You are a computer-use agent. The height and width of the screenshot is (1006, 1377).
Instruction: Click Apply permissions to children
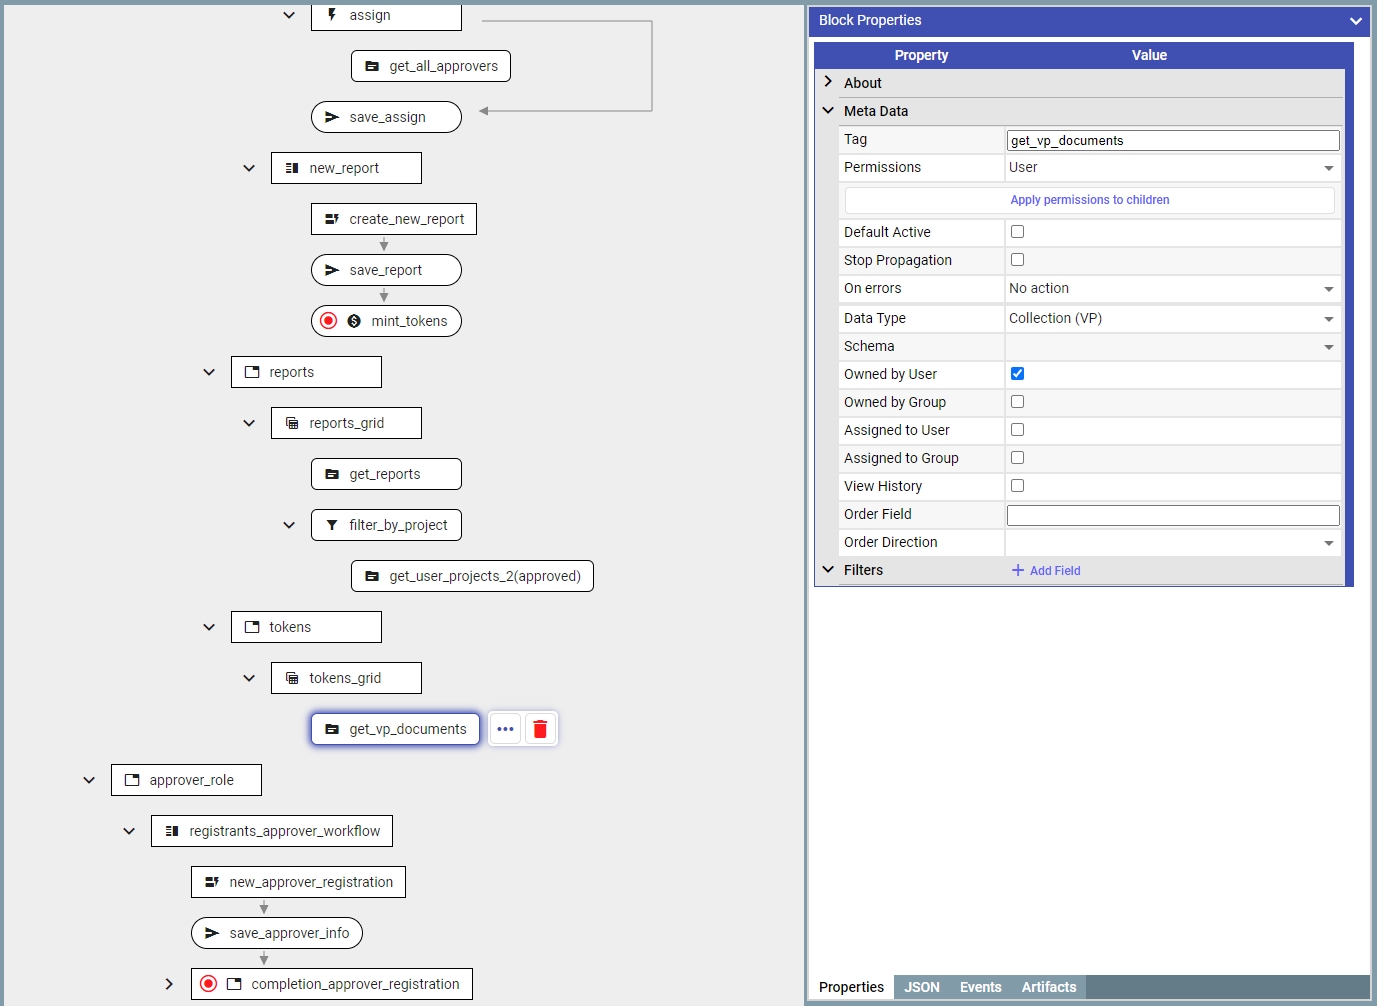click(x=1089, y=200)
